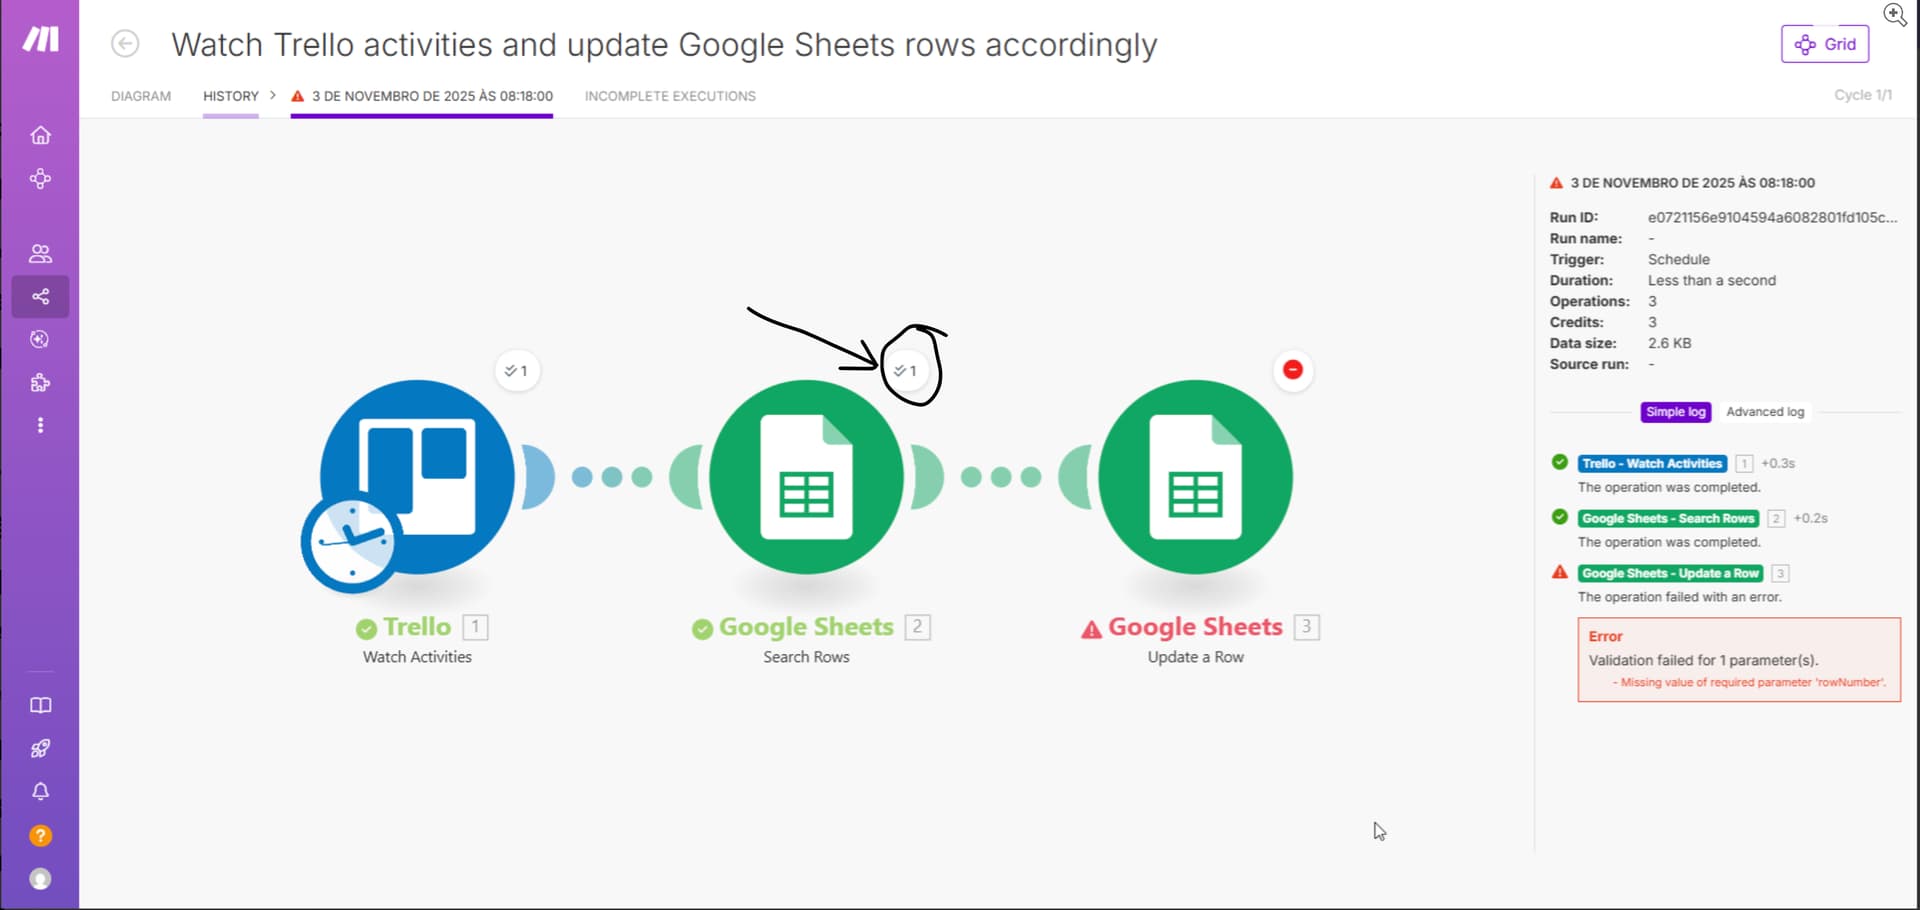Open Scenarios share icon in sidebar
Screen dimensions: 1920x910
(x=40, y=297)
